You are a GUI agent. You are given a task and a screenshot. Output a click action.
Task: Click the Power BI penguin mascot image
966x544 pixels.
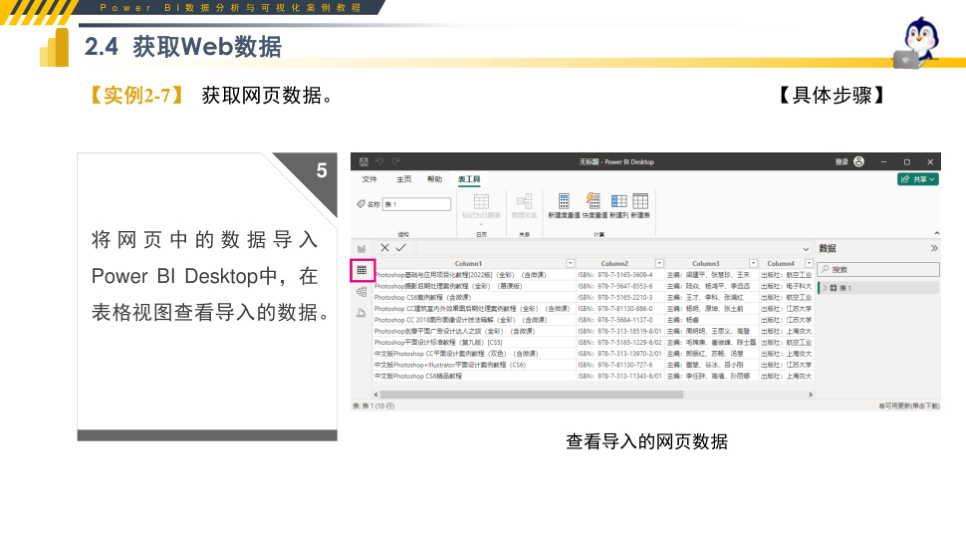click(918, 42)
